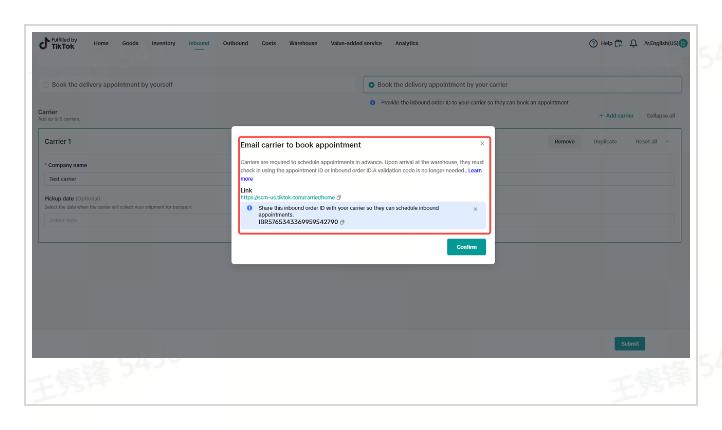
Task: Open the Warehouse tab
Action: (303, 43)
